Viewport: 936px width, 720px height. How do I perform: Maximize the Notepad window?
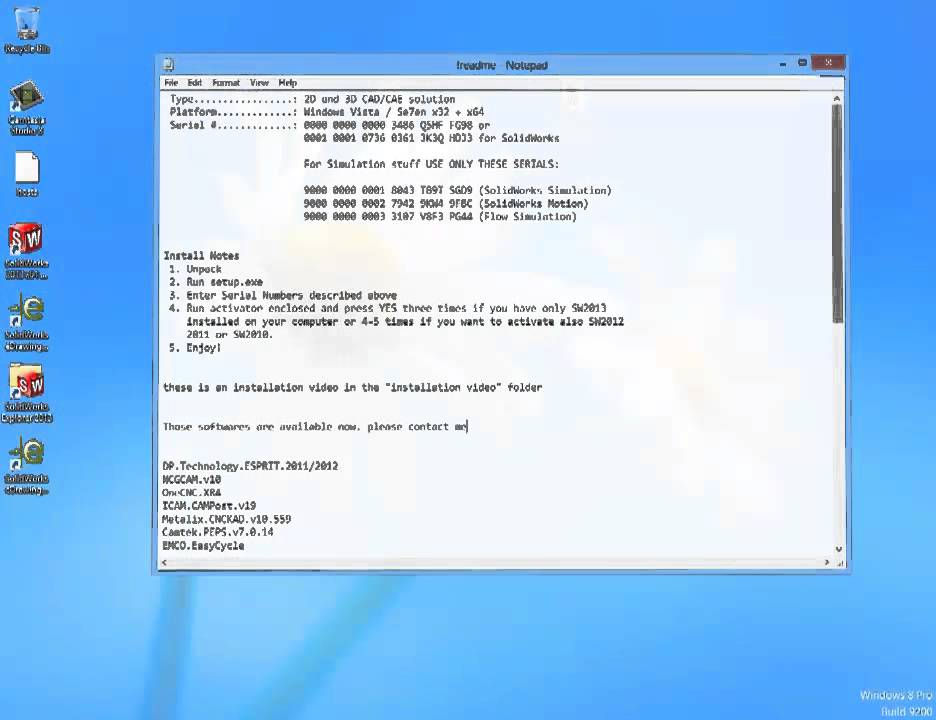[802, 63]
